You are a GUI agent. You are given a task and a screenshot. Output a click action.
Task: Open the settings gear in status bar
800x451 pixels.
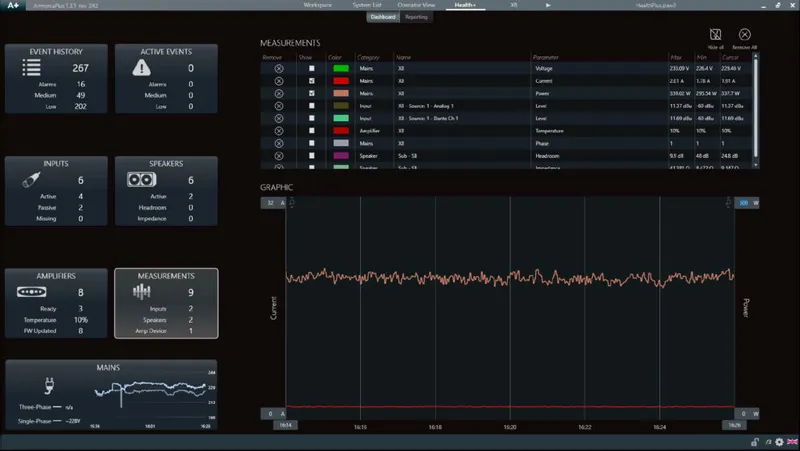[779, 442]
